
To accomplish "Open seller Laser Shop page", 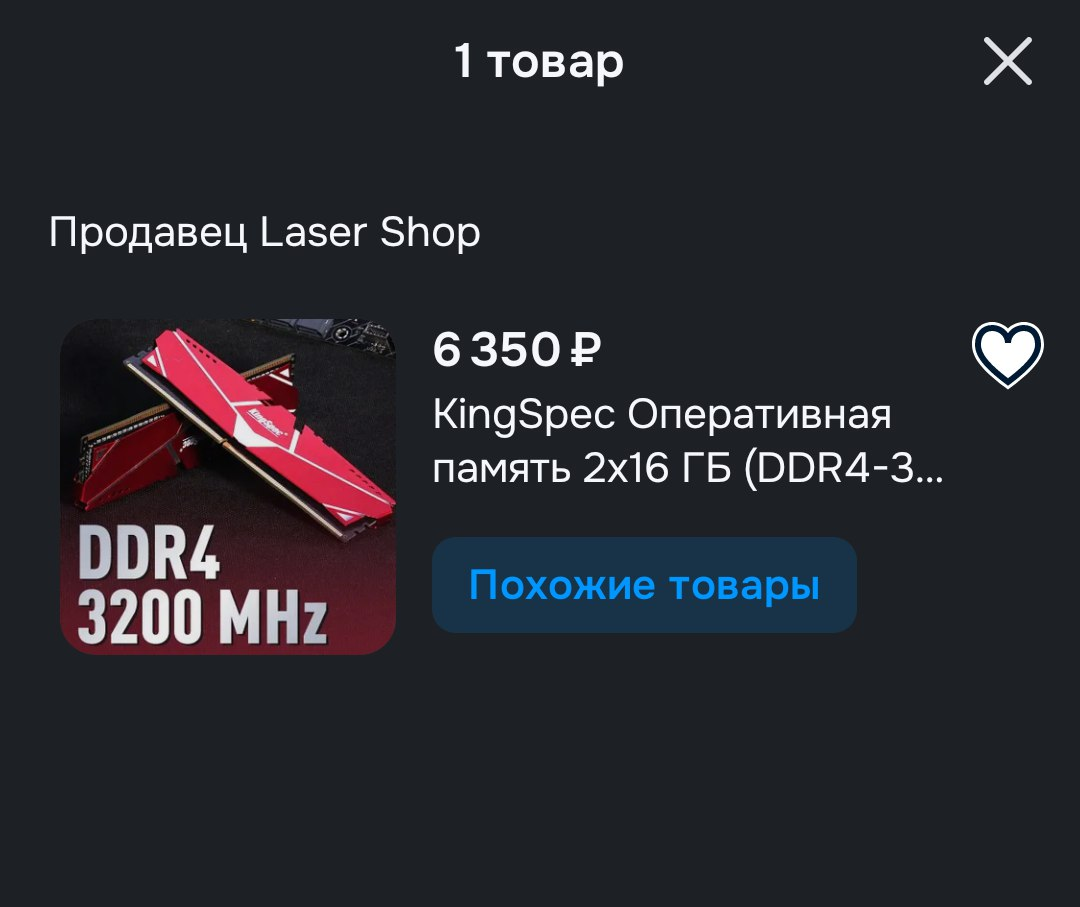I will coord(264,232).
